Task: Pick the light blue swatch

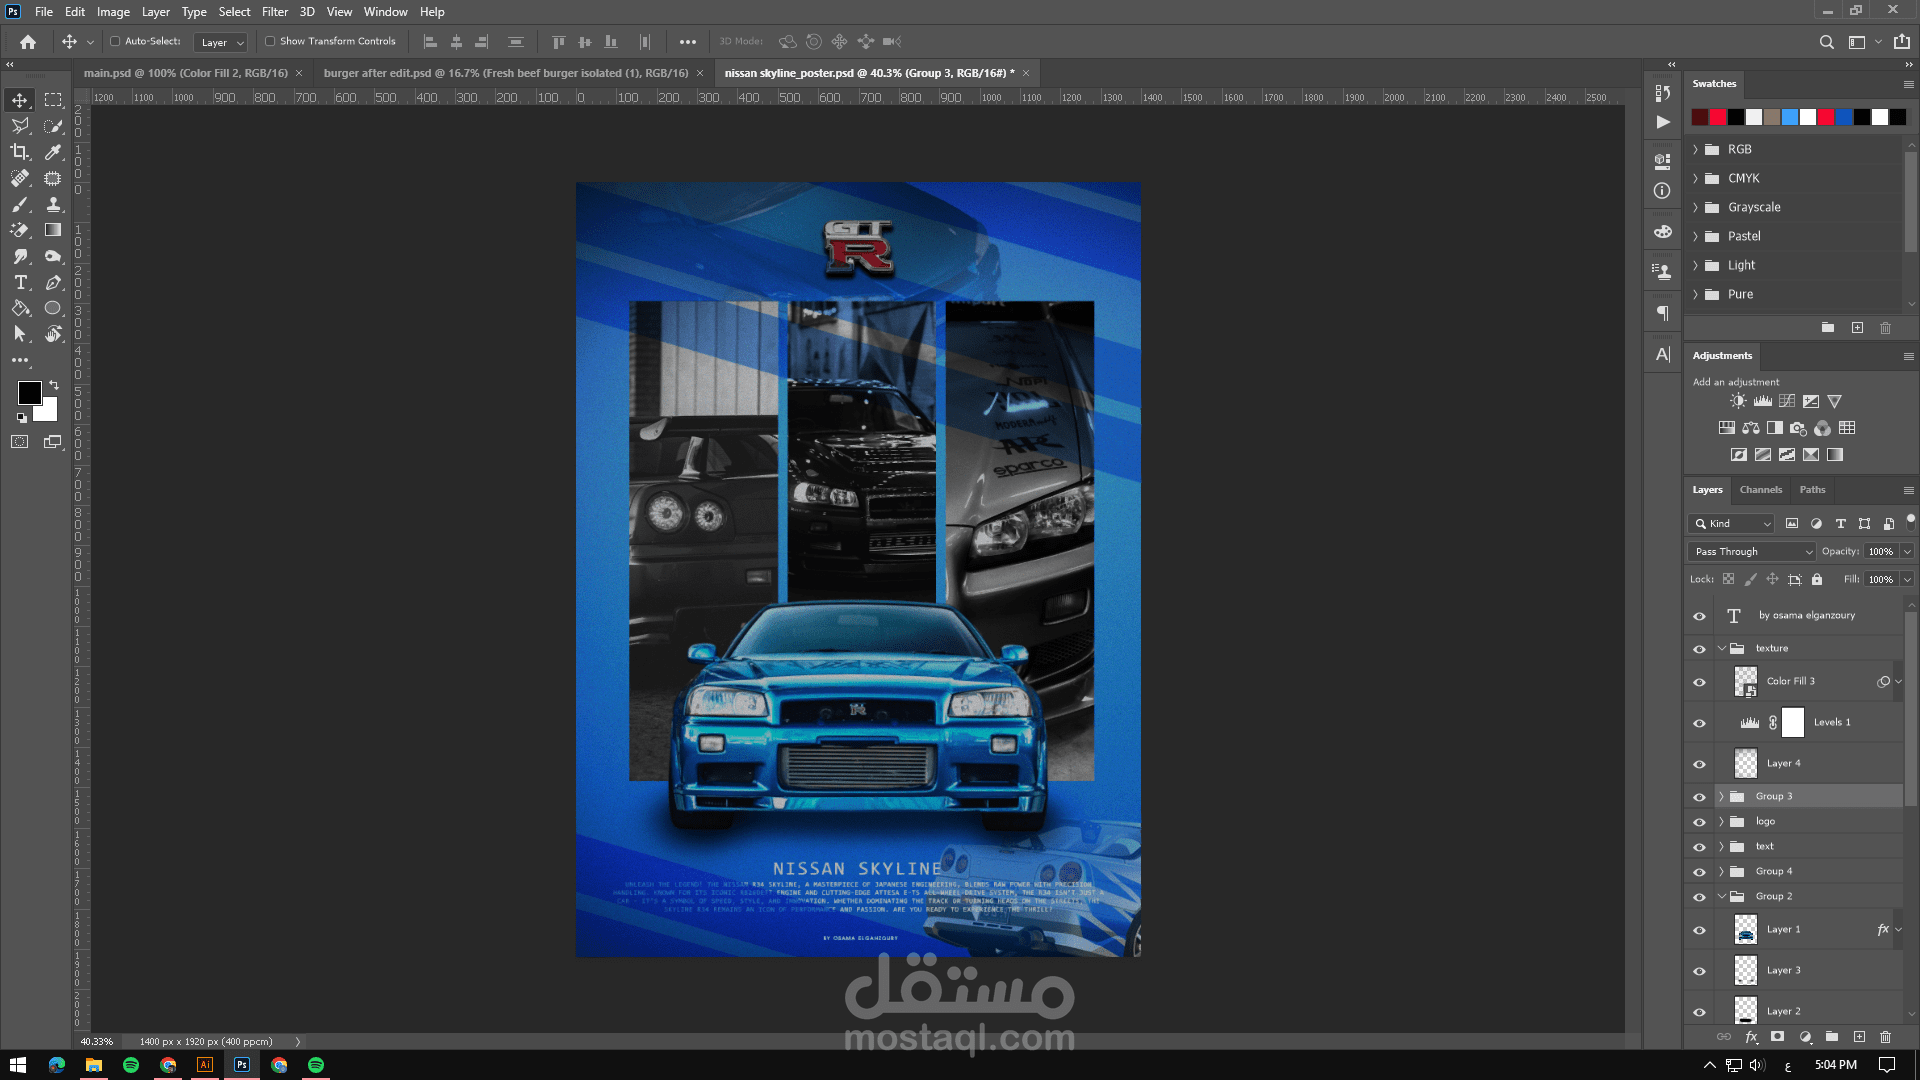Action: click(1790, 118)
